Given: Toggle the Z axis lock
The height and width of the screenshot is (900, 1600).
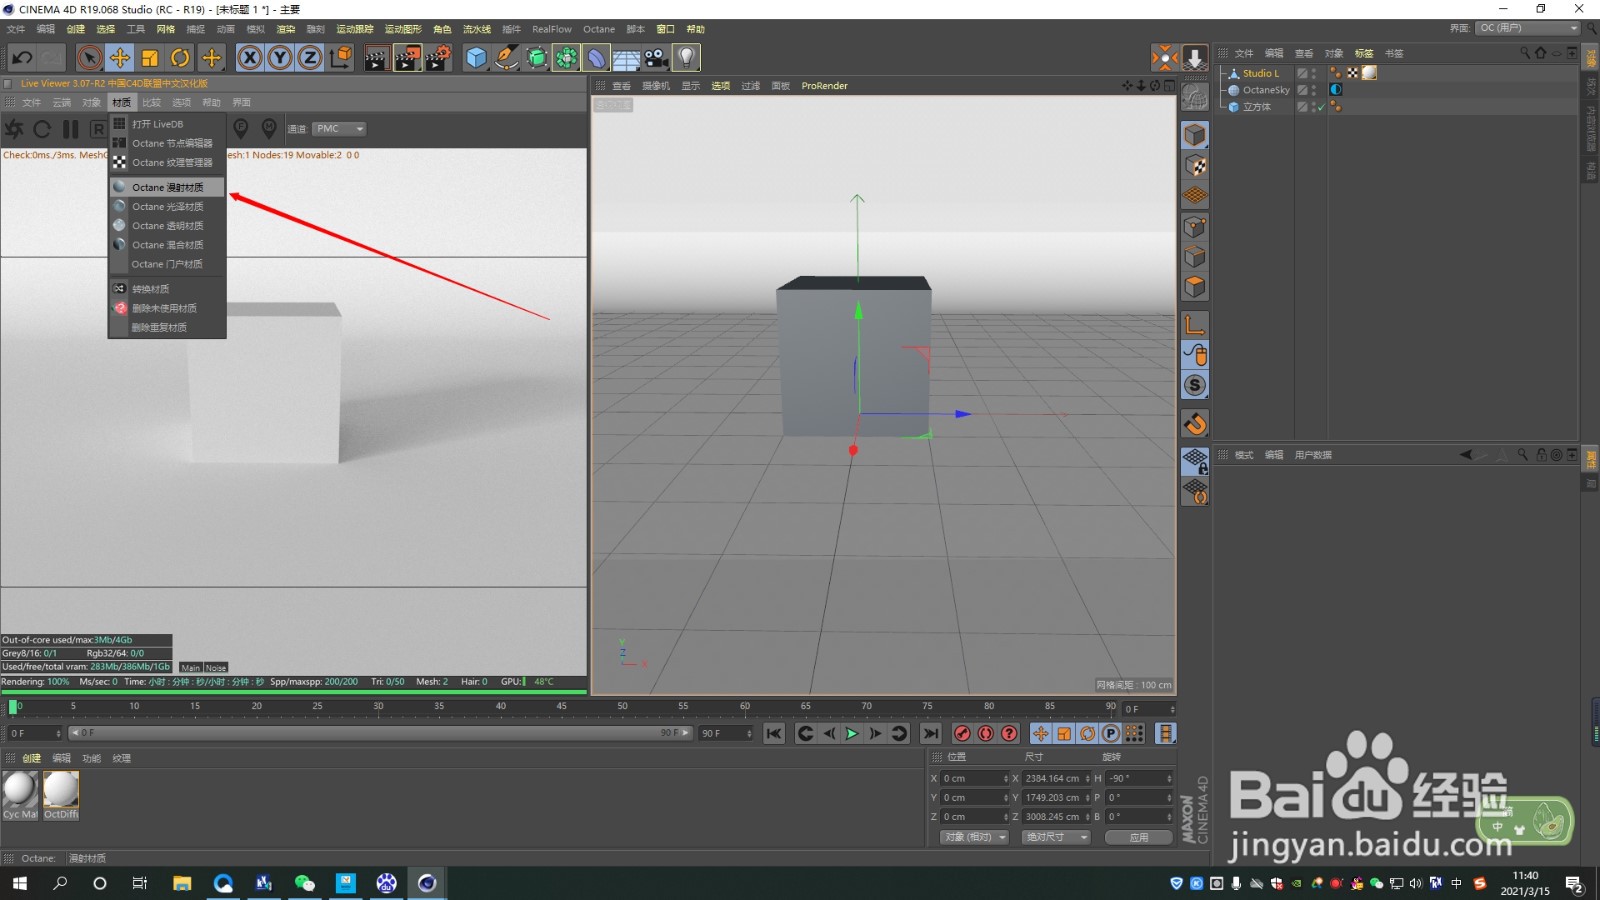Looking at the screenshot, I should (x=310, y=58).
